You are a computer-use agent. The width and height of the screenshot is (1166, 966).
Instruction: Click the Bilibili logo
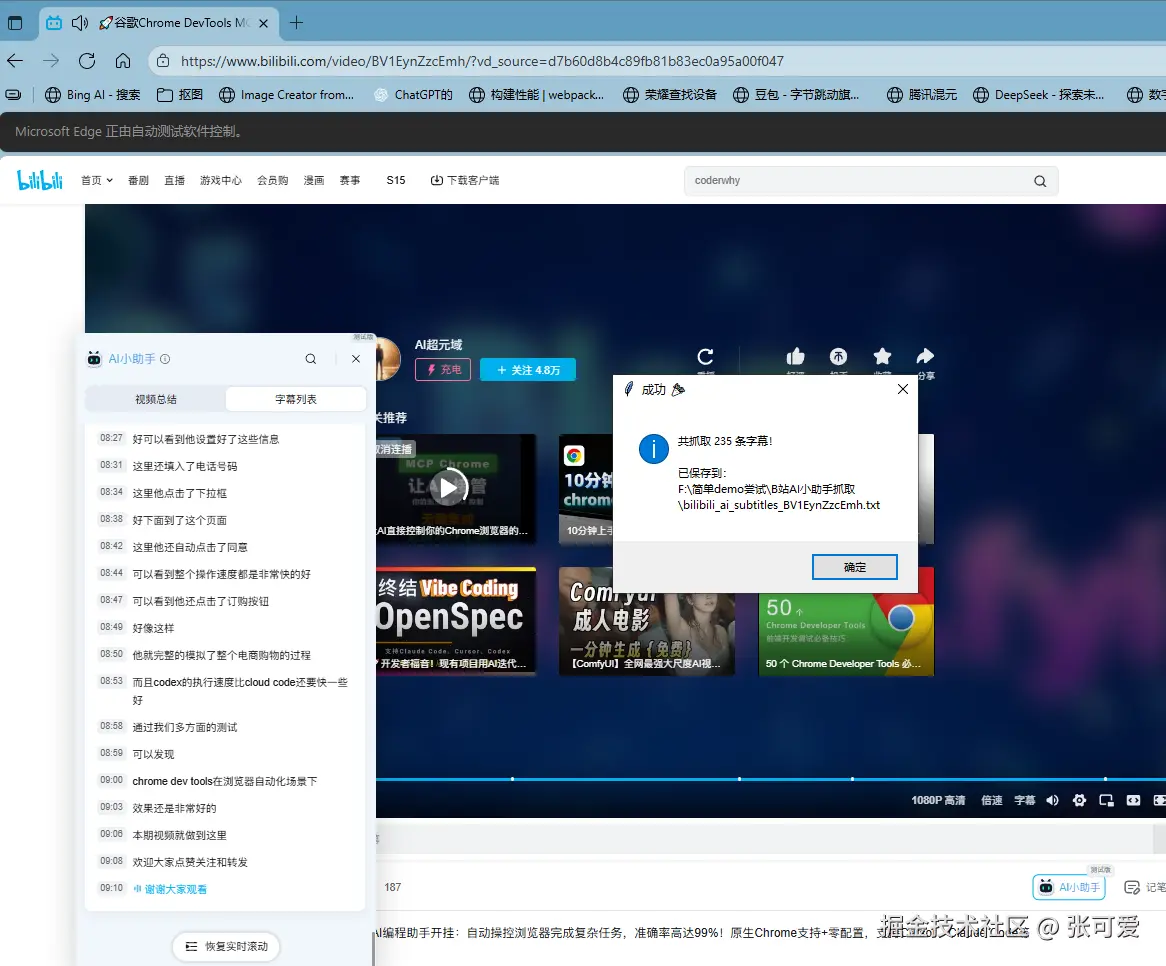coord(39,180)
